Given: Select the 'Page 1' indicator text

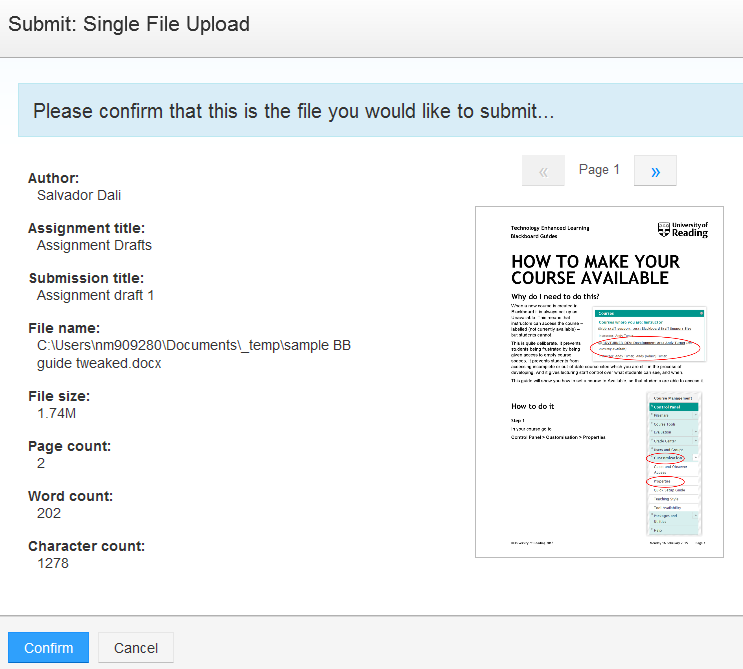Looking at the screenshot, I should point(599,170).
